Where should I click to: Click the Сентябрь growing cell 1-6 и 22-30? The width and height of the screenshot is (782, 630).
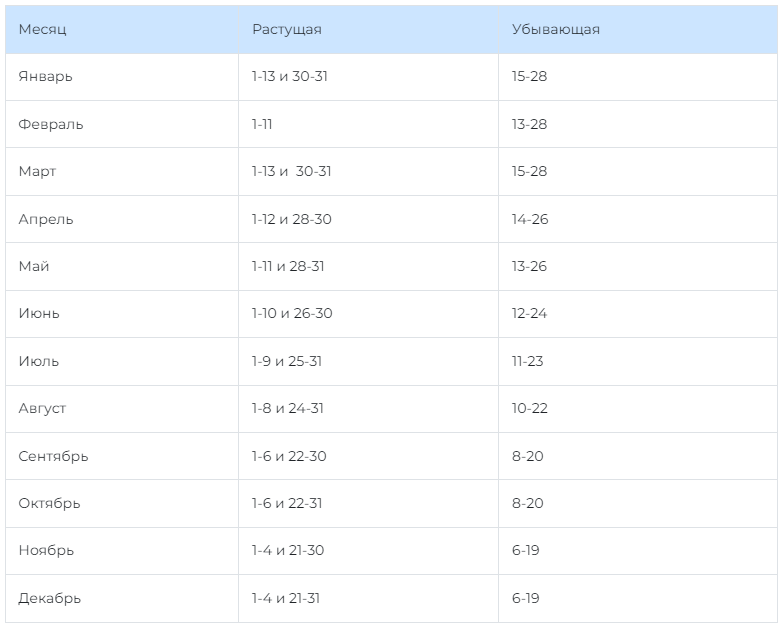click(289, 456)
